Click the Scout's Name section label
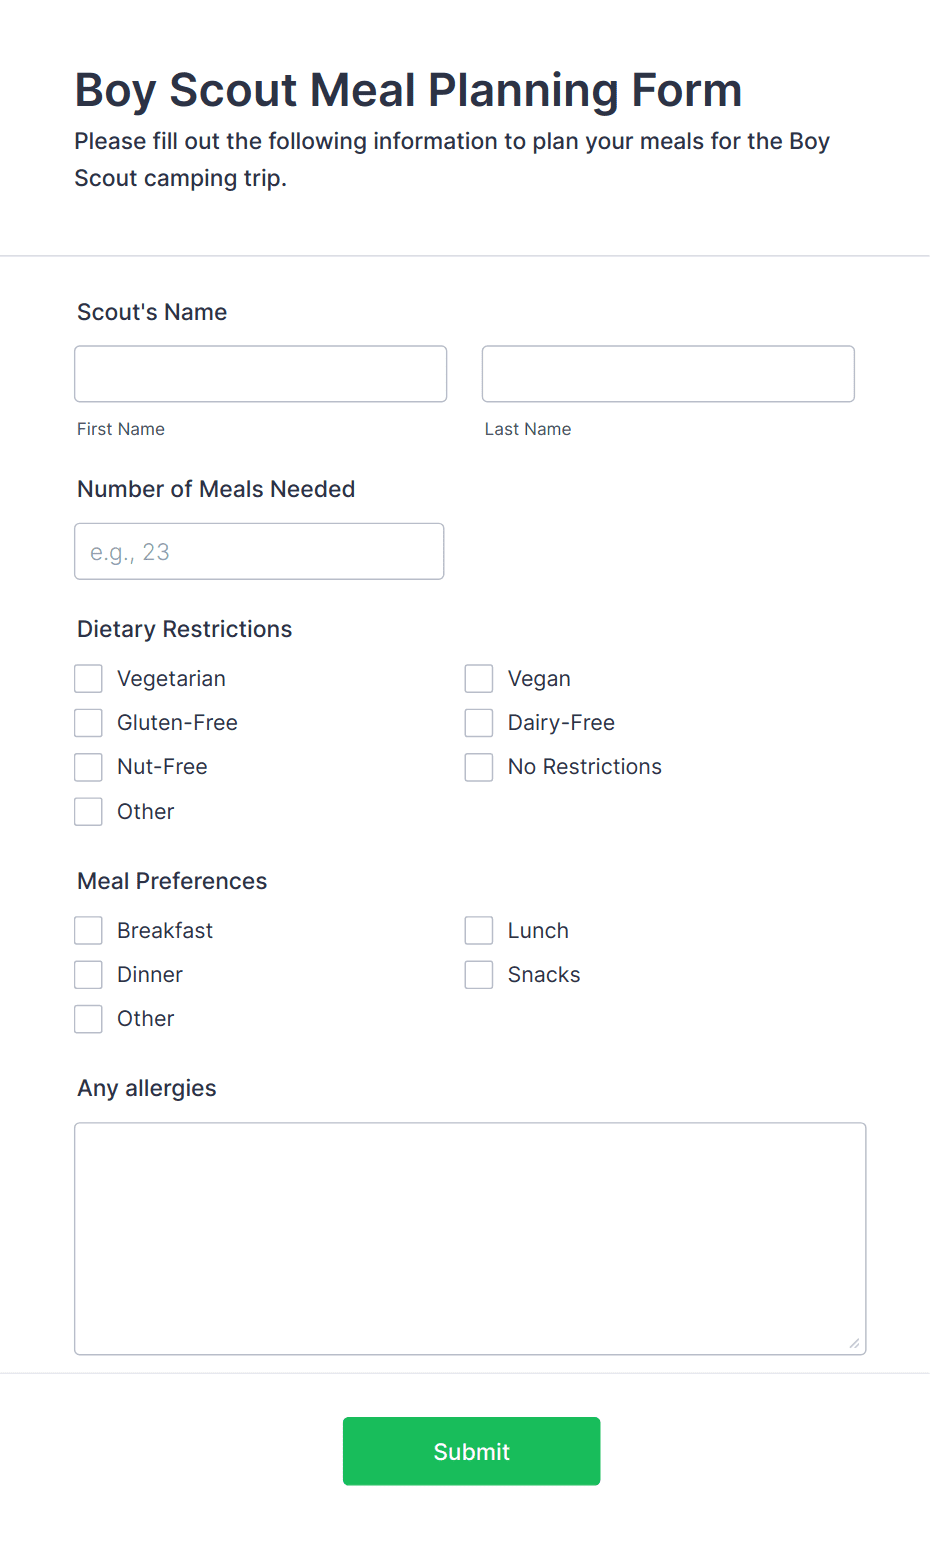The height and width of the screenshot is (1542, 930). coord(151,312)
